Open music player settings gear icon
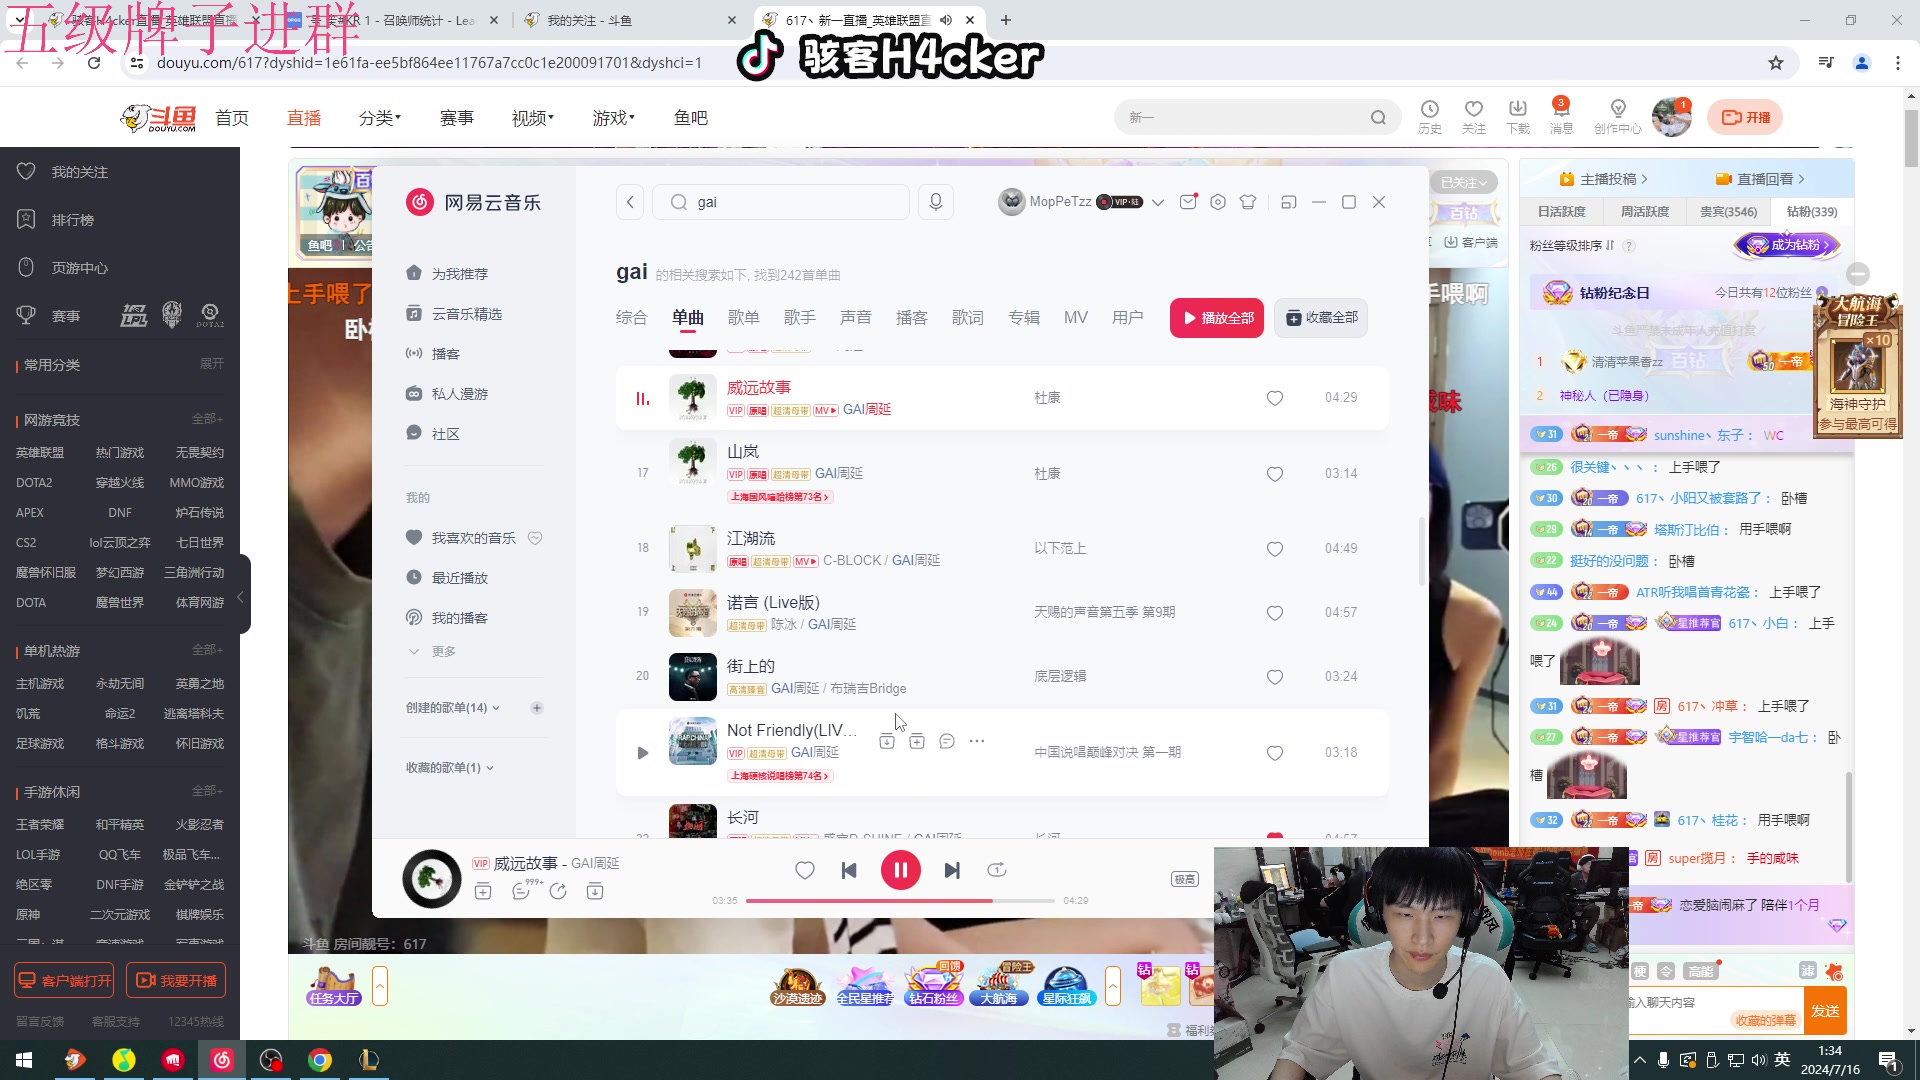The height and width of the screenshot is (1080, 1920). coord(1218,202)
